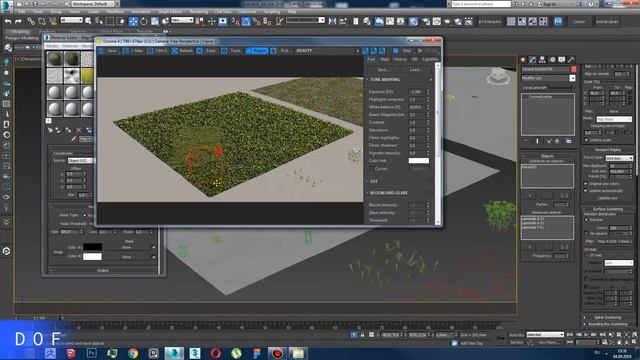This screenshot has height=360, width=640.
Task: Click the Color tint white swatch
Action: 419,161
